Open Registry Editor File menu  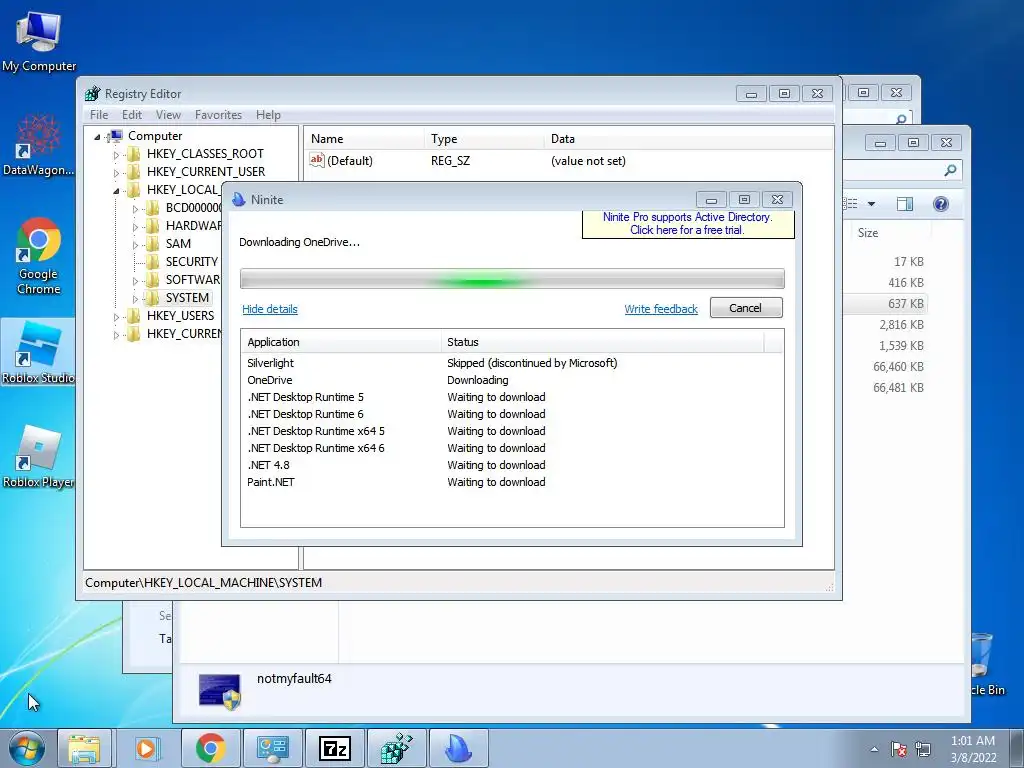click(99, 115)
